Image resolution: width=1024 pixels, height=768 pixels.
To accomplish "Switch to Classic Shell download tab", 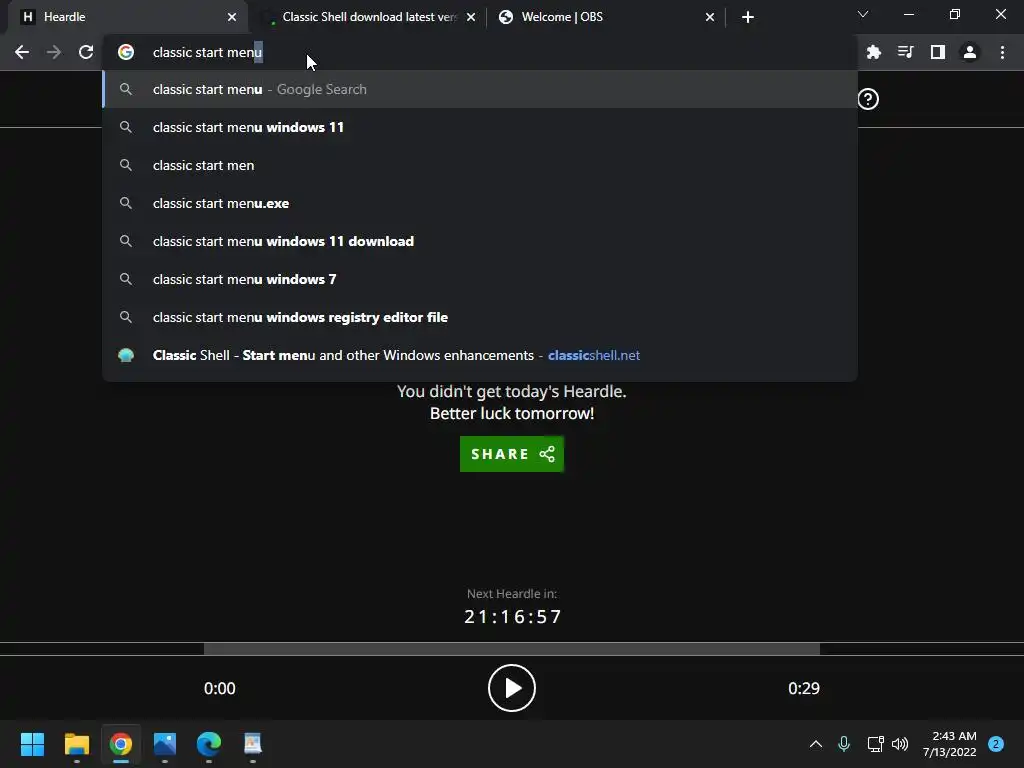I will click(370, 17).
